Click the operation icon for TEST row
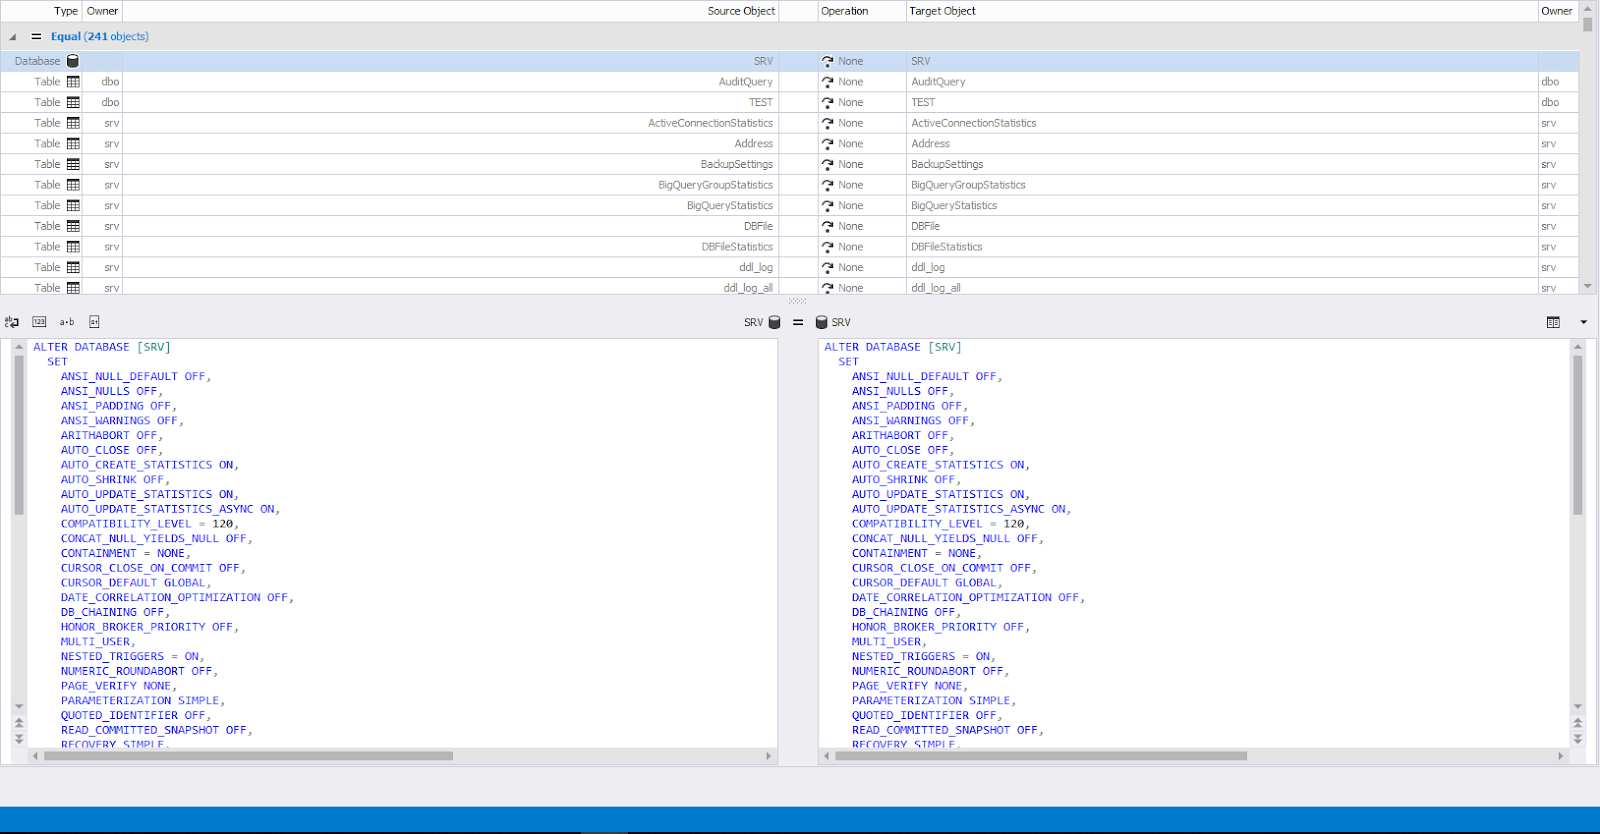The height and width of the screenshot is (834, 1600). coord(827,103)
